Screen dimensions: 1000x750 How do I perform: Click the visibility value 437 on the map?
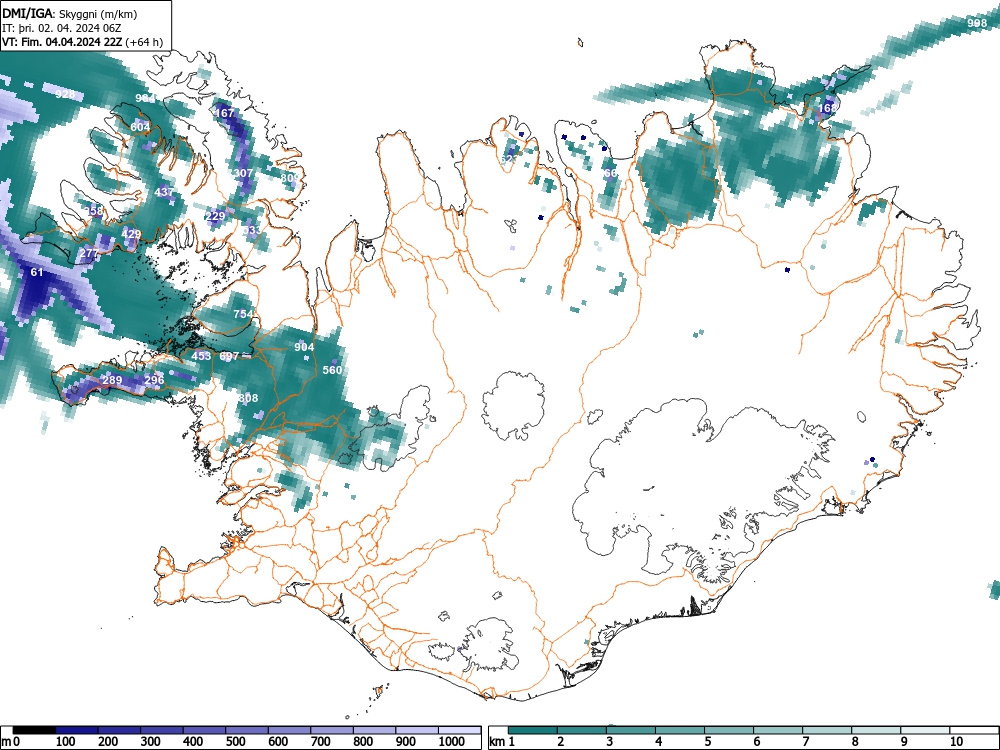164,192
